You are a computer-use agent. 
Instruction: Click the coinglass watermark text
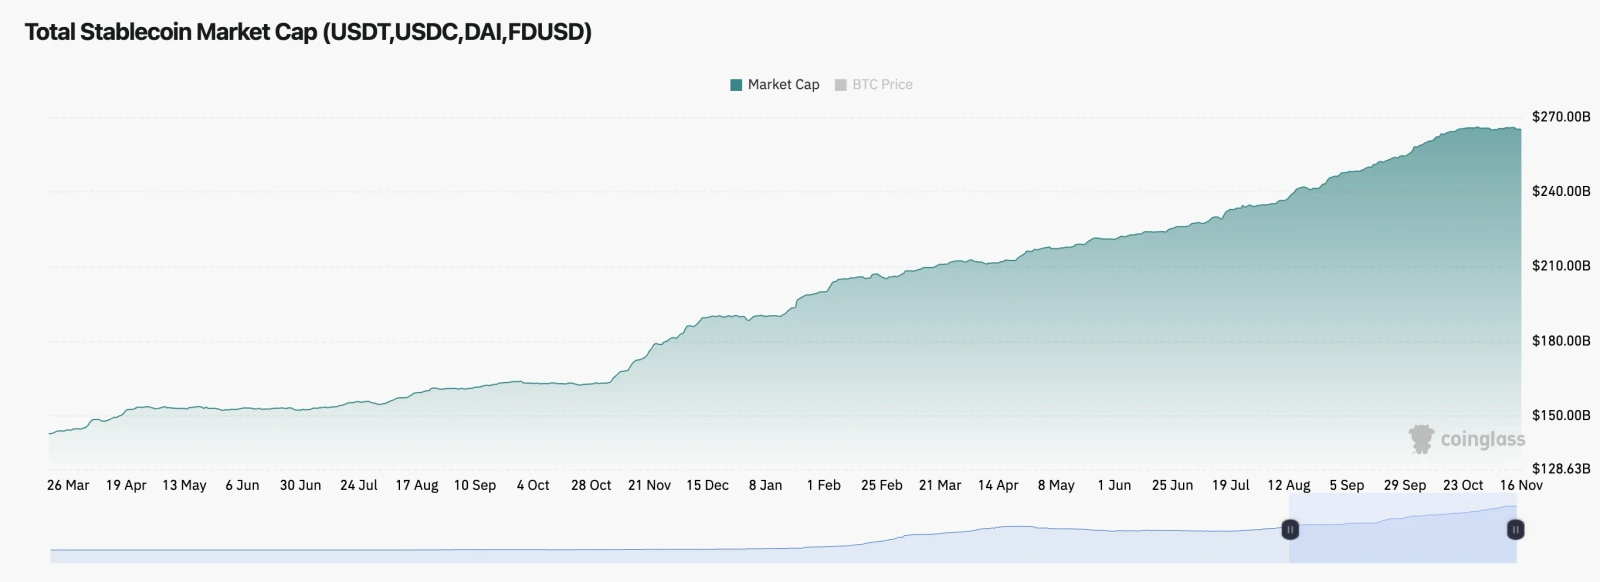[x=1482, y=439]
